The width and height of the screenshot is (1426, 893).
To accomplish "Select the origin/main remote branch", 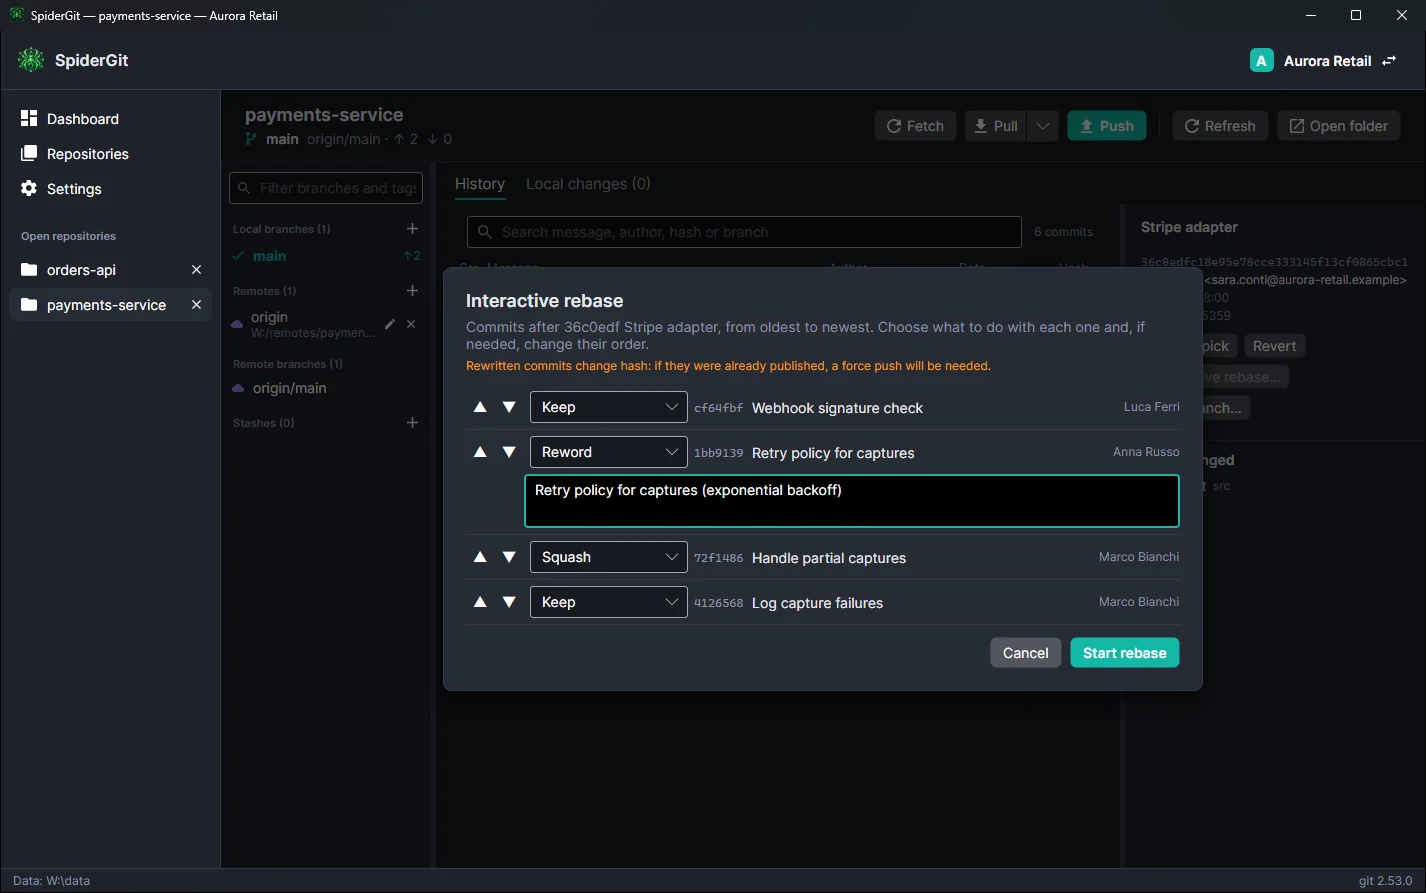I will pyautogui.click(x=326, y=388).
